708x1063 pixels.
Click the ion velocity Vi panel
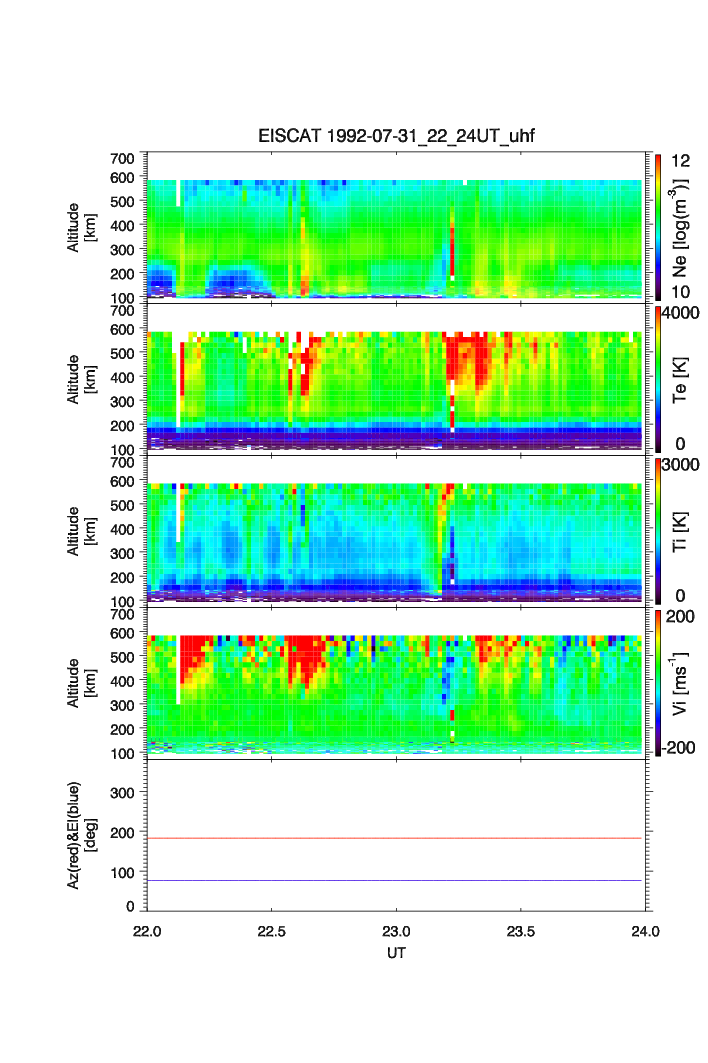(396, 683)
